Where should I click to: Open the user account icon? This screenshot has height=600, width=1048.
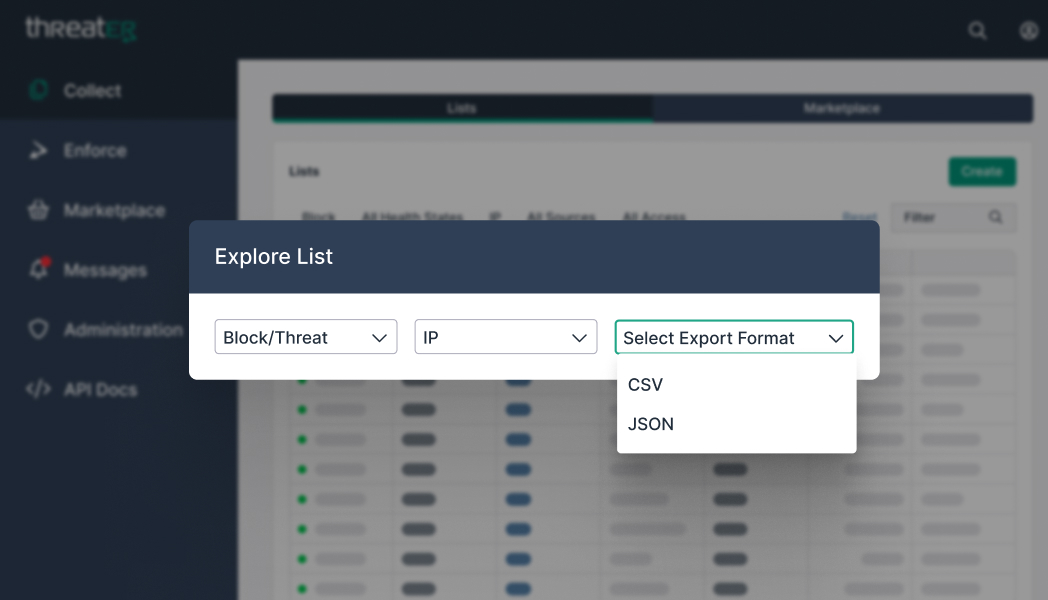(x=1029, y=30)
